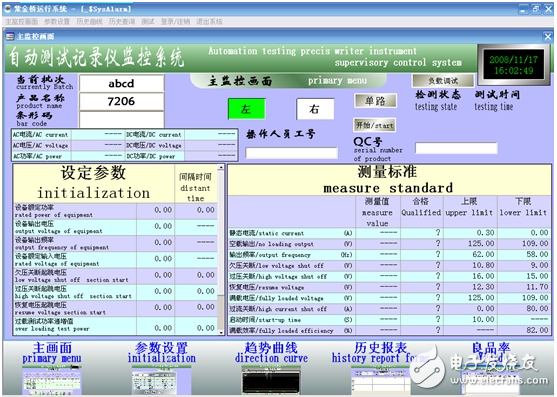The image size is (557, 397).
Task: Click the 操作人员工号 operator ID field
Action: click(x=291, y=153)
